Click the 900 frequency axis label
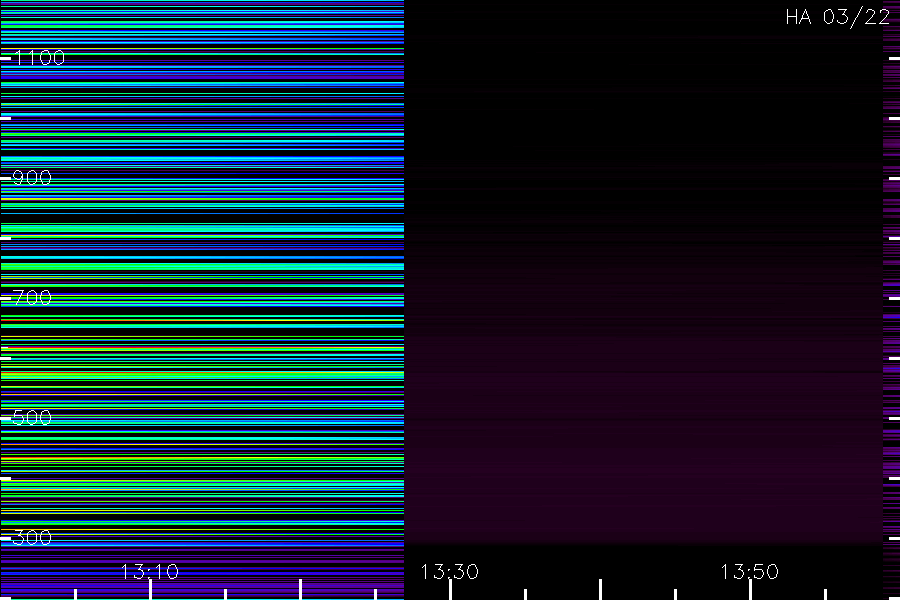 (32, 177)
